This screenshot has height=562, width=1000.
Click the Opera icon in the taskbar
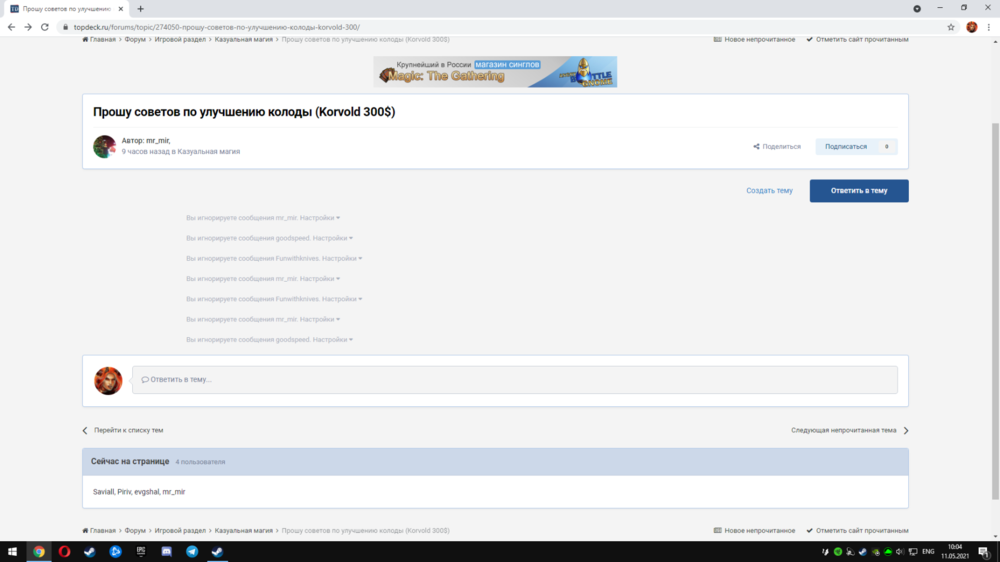tap(64, 551)
